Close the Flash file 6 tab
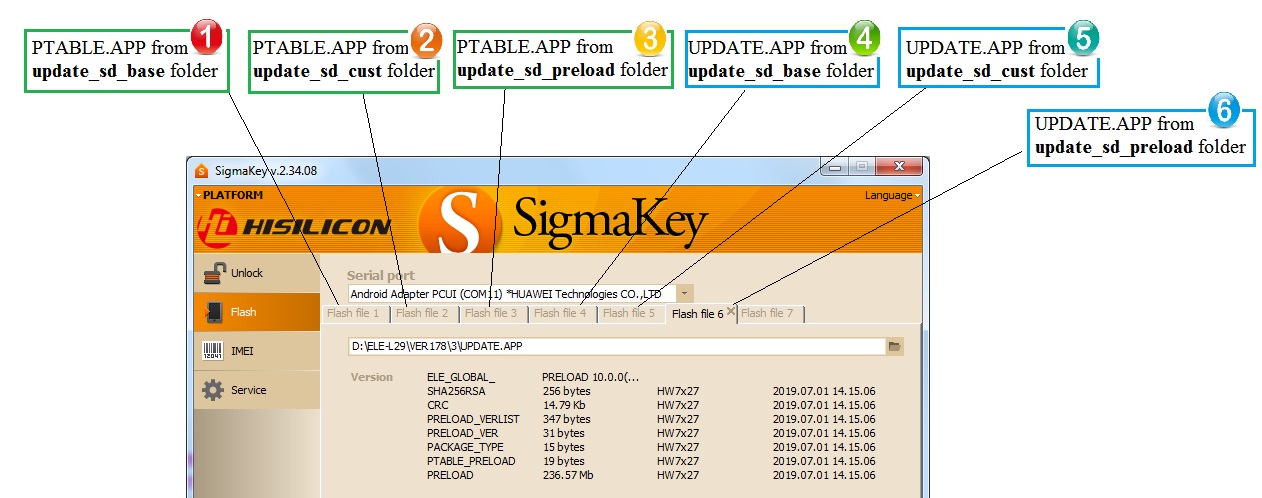This screenshot has height=498, width=1262. click(731, 312)
